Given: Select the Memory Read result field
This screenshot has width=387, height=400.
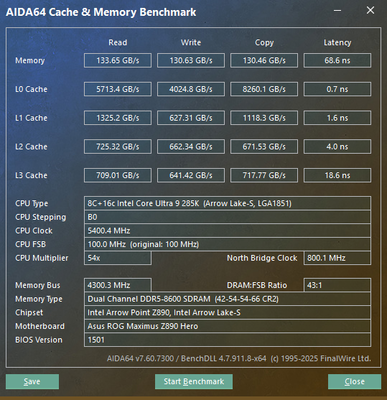Looking at the screenshot, I should point(118,60).
